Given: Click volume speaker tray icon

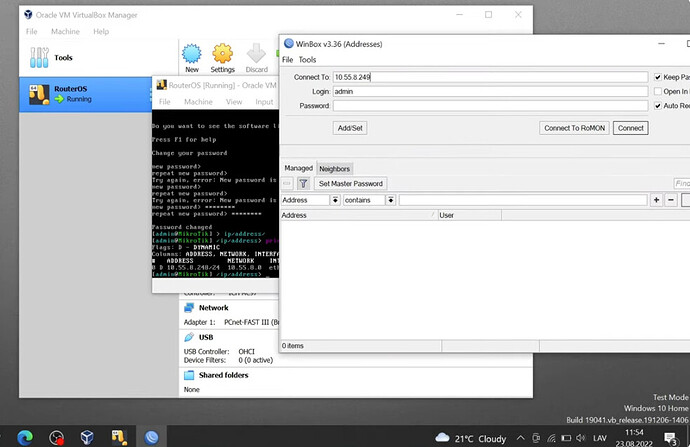Looking at the screenshot, I should tap(581, 438).
